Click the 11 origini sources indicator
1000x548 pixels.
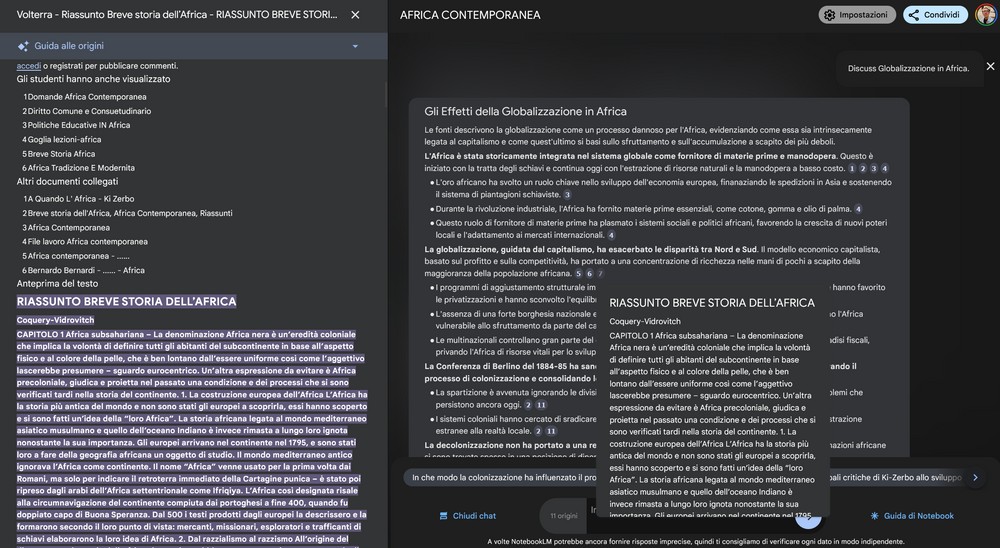[x=564, y=516]
